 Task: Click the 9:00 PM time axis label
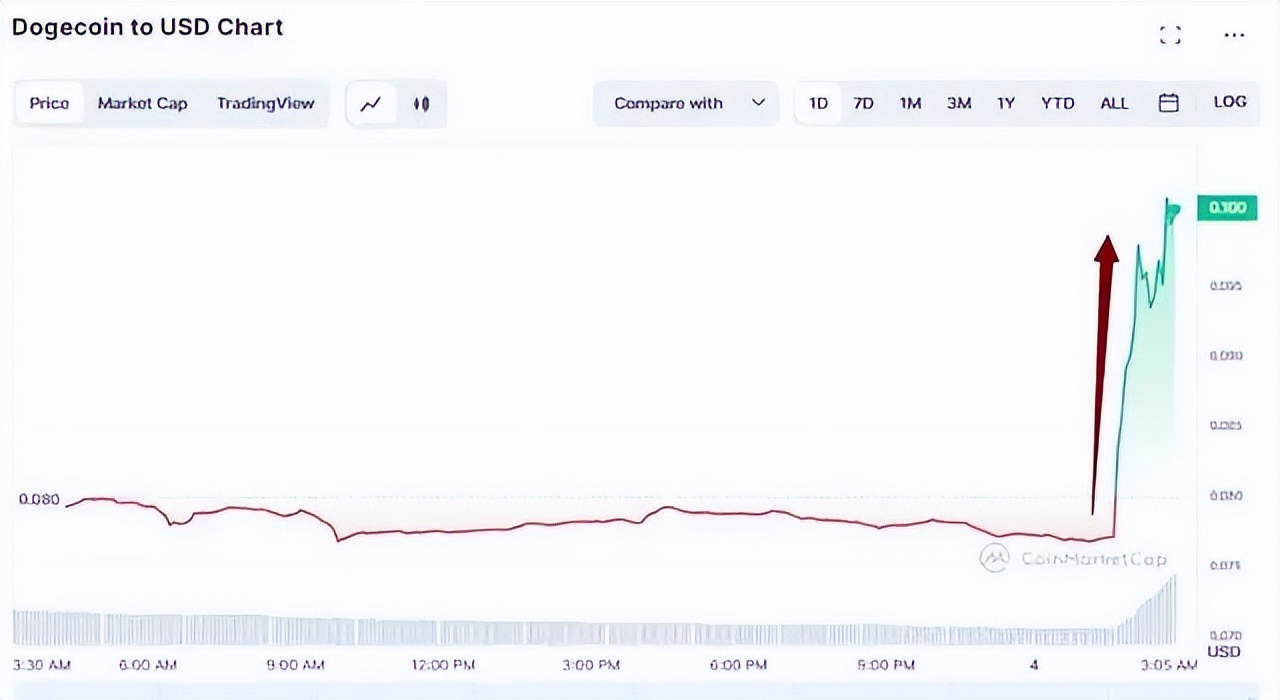[x=885, y=665]
